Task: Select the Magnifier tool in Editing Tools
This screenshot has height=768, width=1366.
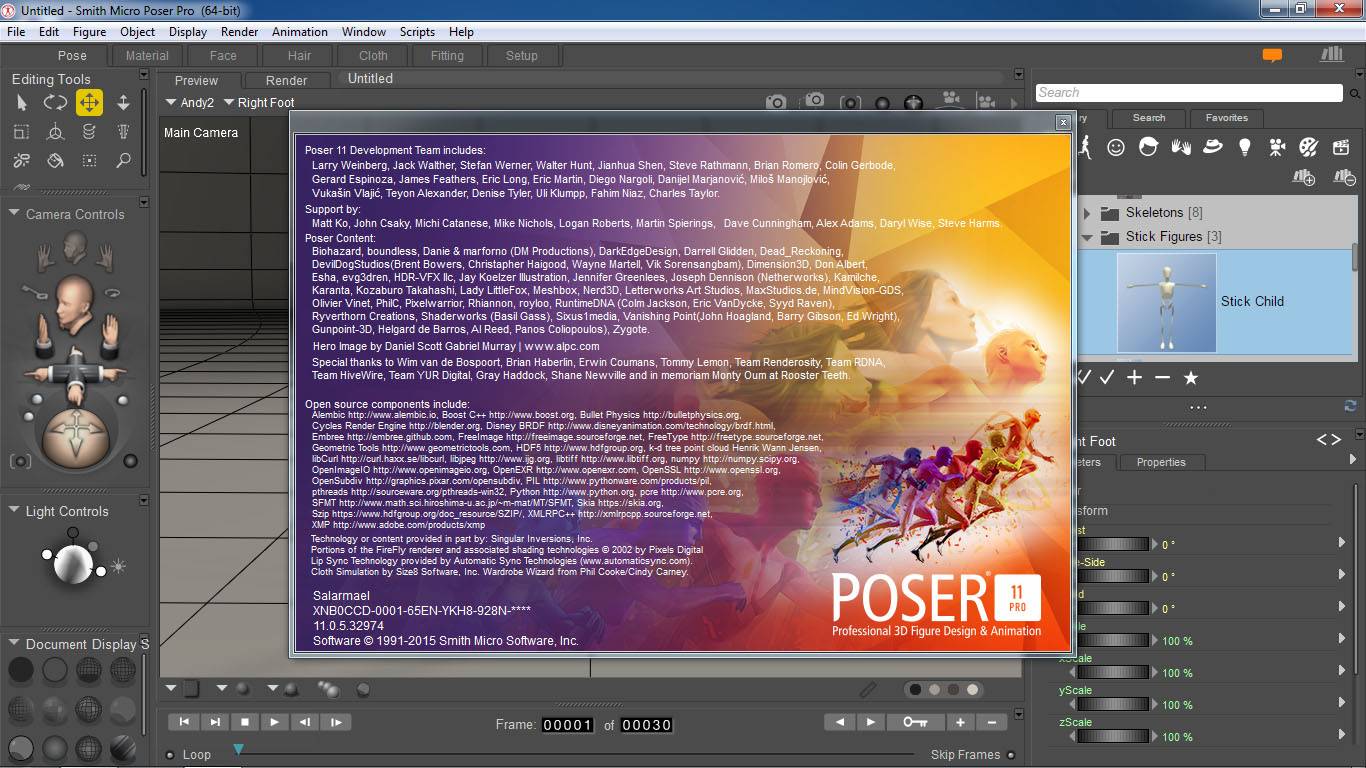Action: coord(123,160)
